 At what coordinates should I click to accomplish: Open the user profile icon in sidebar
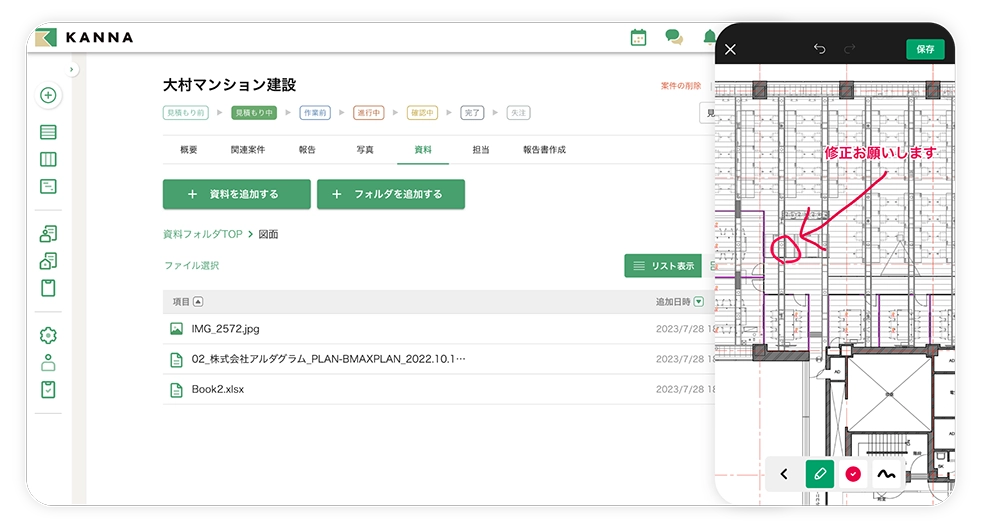(x=48, y=363)
